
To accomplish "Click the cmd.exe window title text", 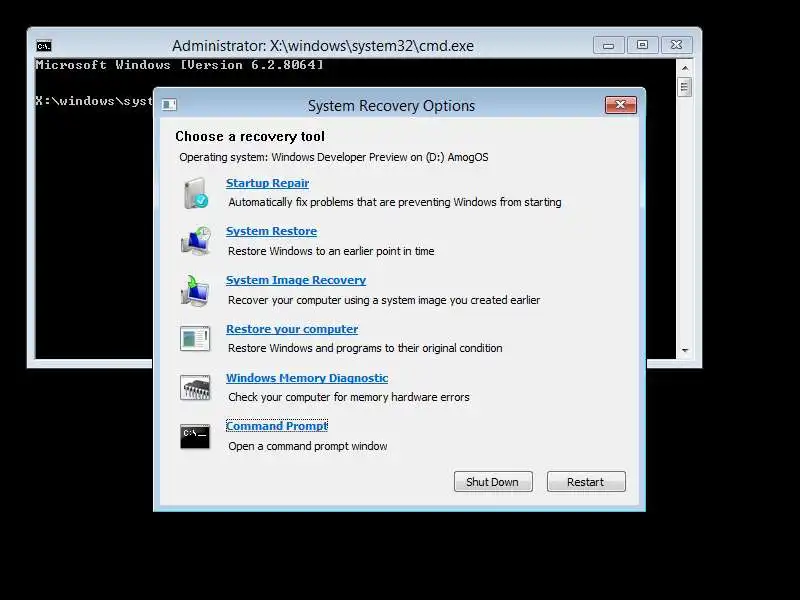I will point(323,46).
